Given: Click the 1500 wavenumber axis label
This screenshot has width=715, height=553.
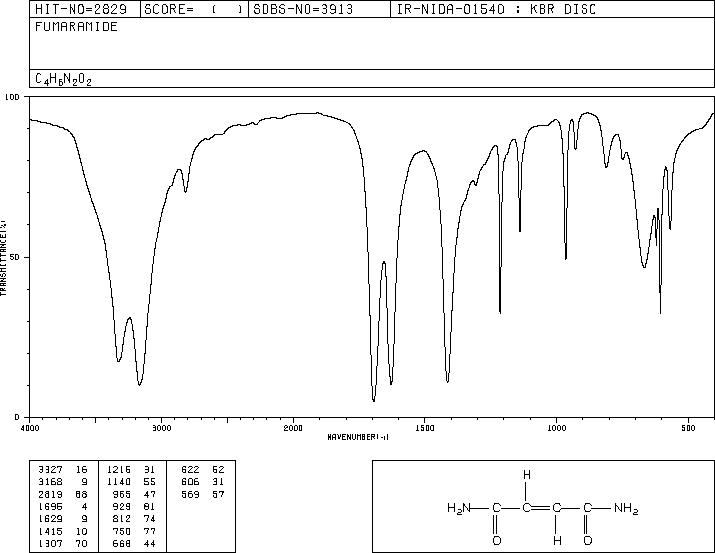Looking at the screenshot, I should click(425, 428).
